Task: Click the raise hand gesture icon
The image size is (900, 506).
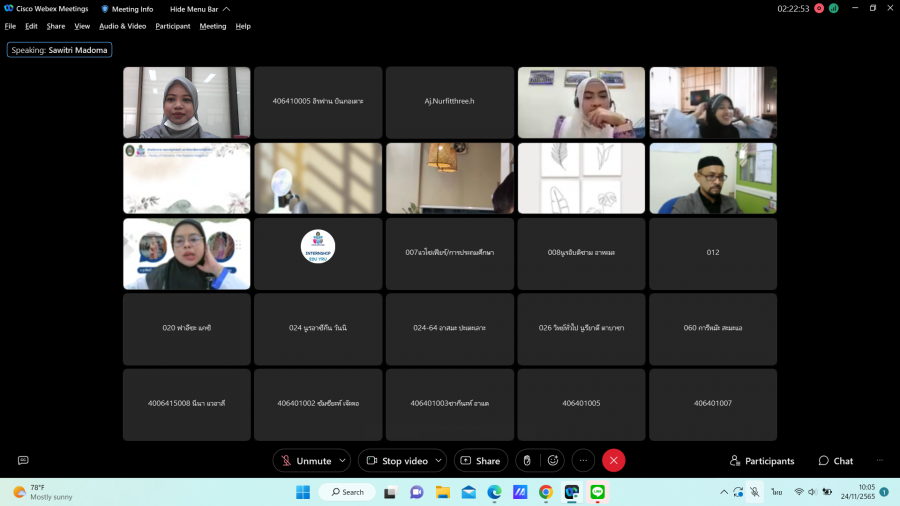Action: (x=528, y=460)
